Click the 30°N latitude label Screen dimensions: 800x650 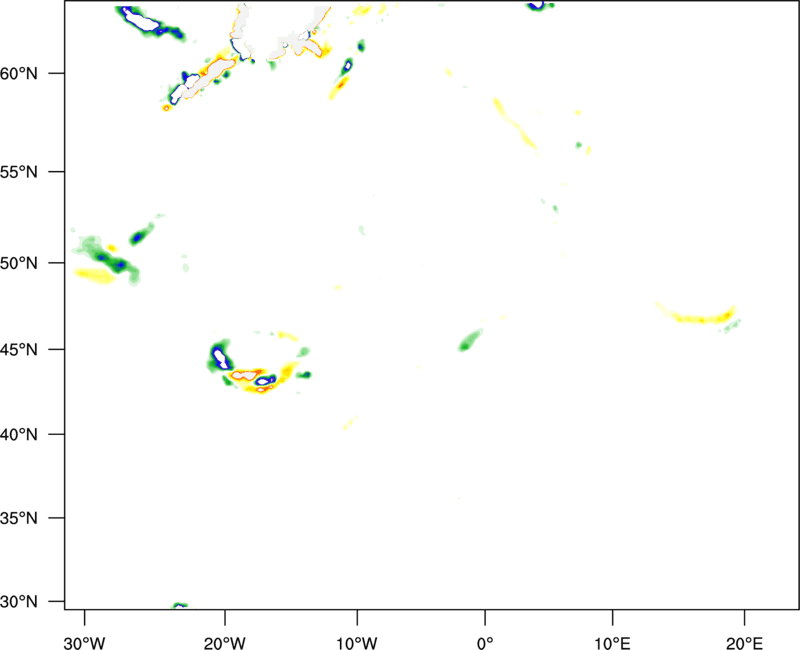(19, 602)
